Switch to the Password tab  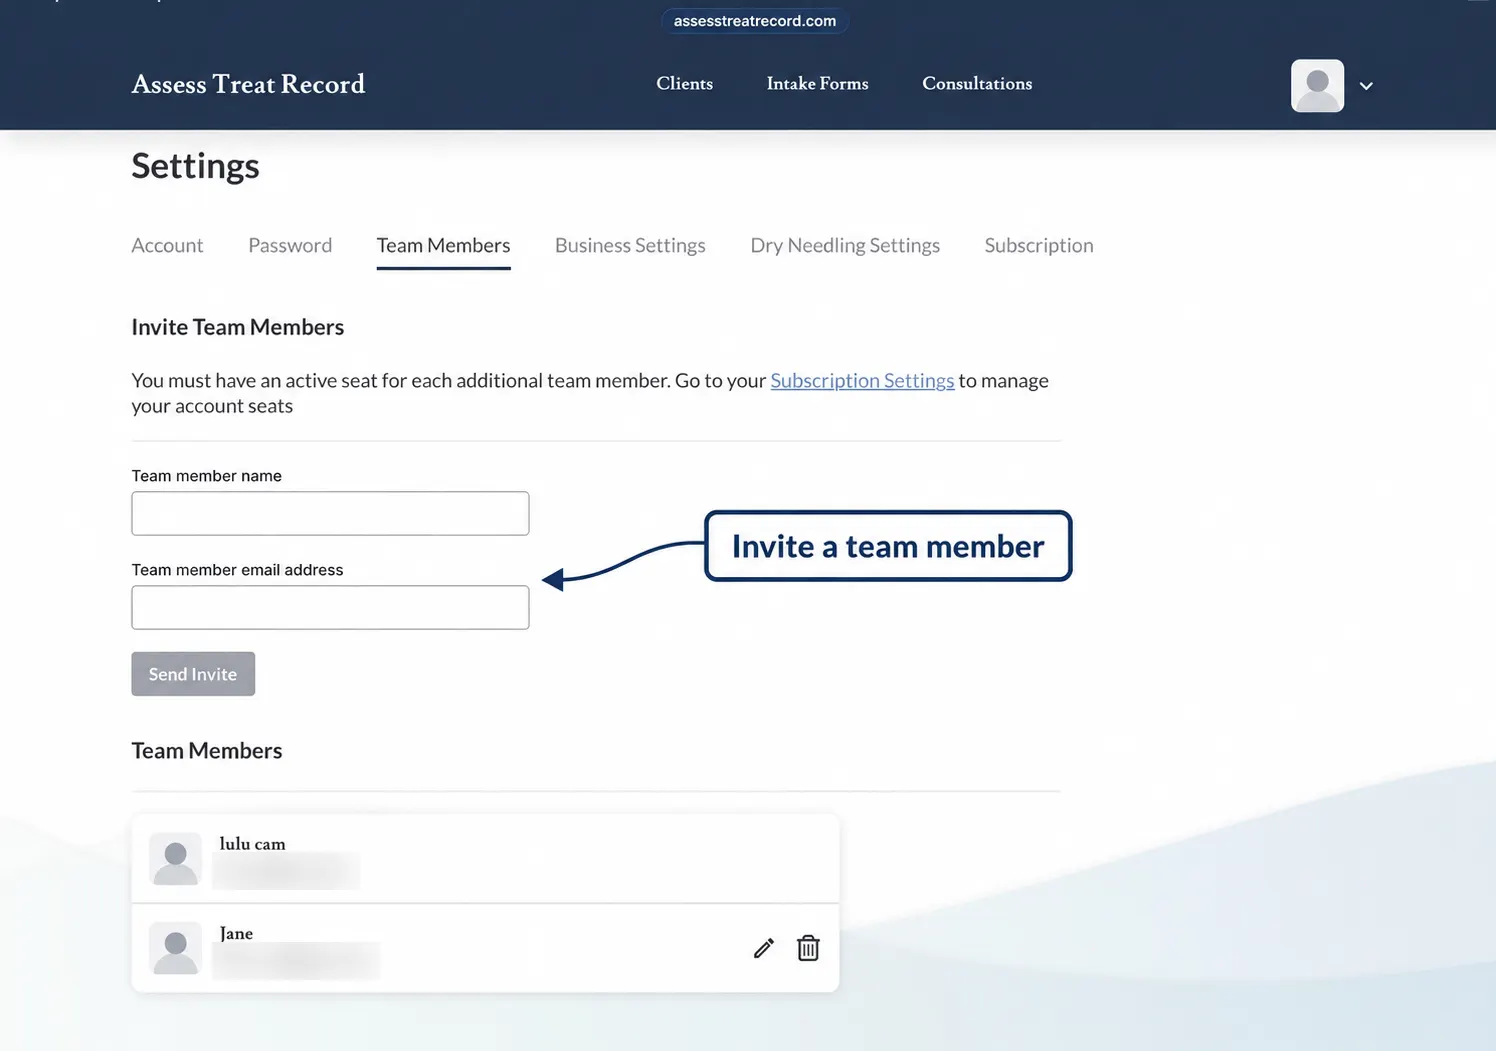tap(290, 246)
